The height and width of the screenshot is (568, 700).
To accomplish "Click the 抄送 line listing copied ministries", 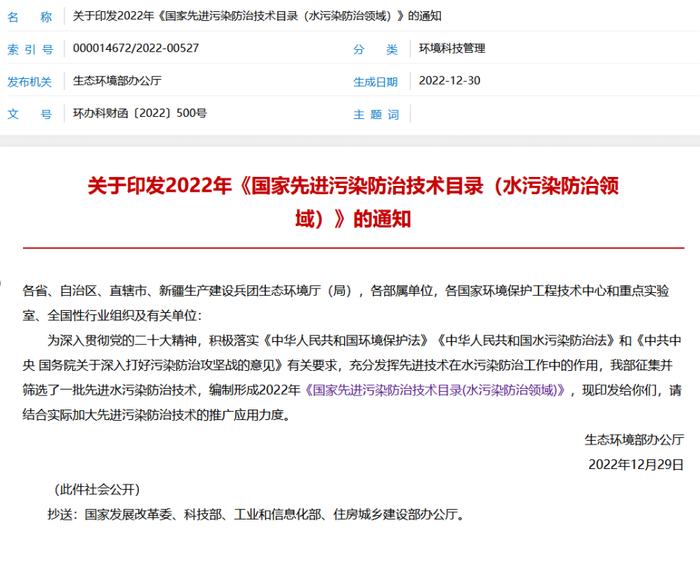I will pyautogui.click(x=258, y=515).
